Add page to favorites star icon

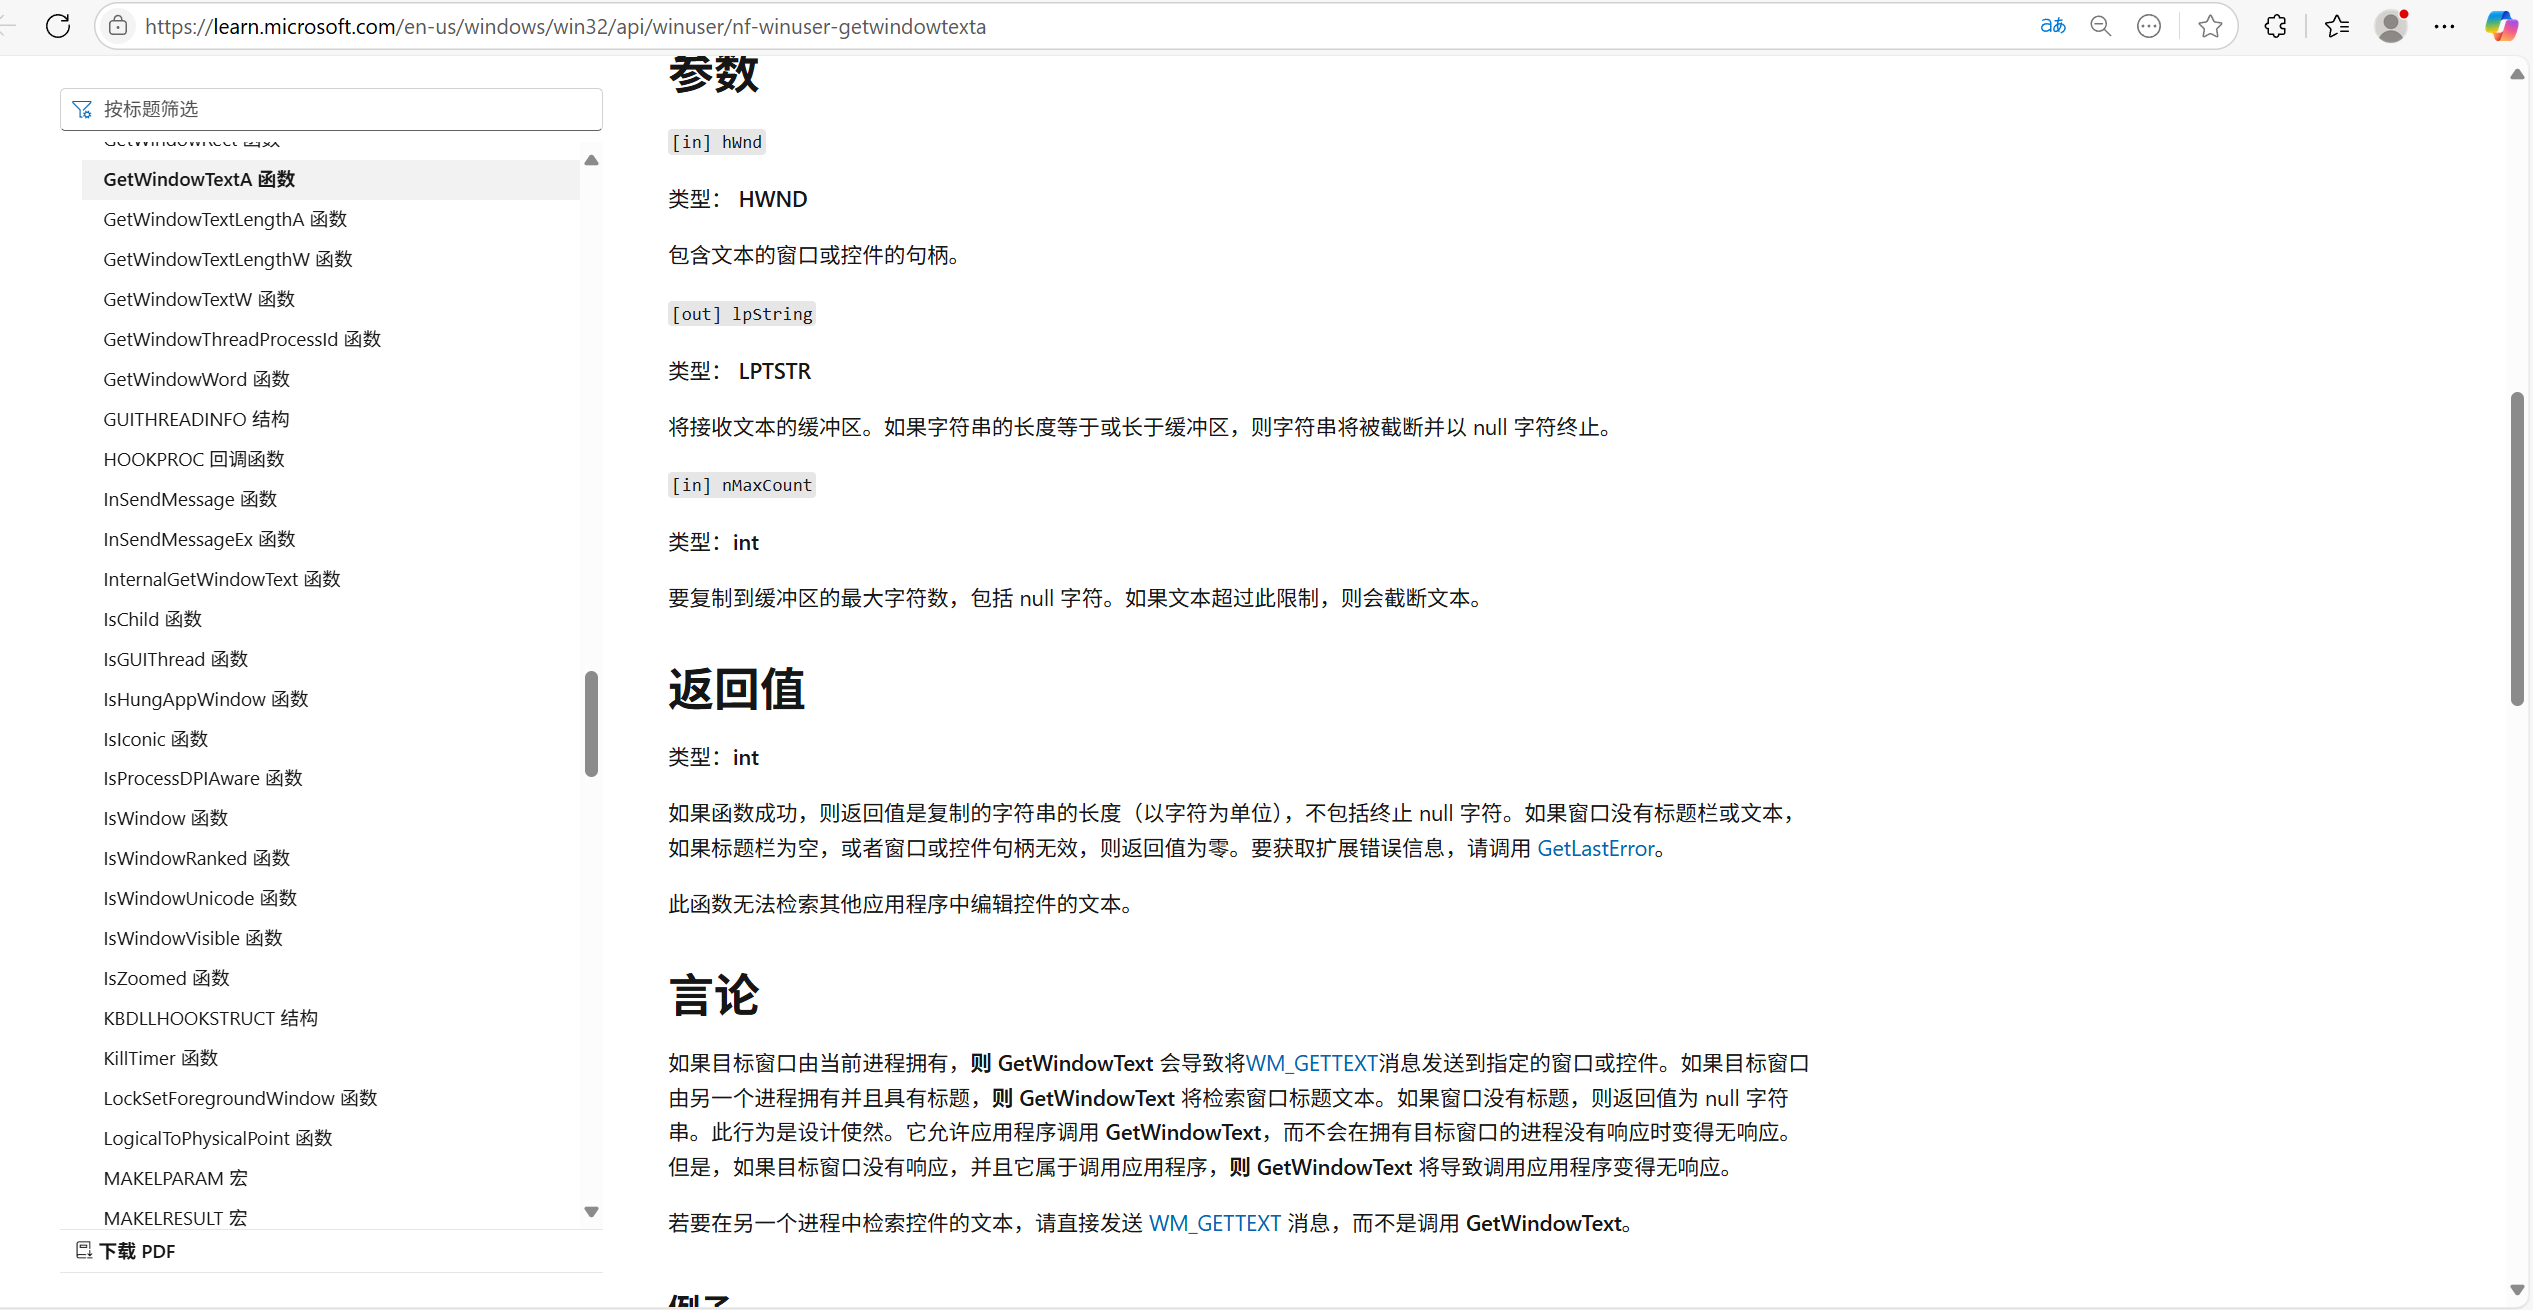pos(2210,26)
